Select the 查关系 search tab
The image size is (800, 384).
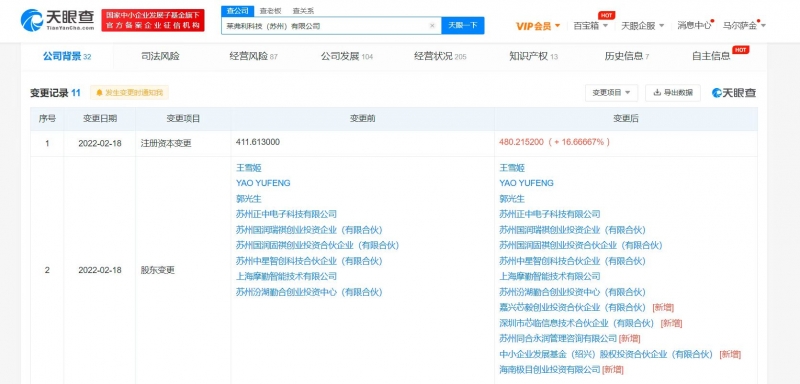coord(303,11)
